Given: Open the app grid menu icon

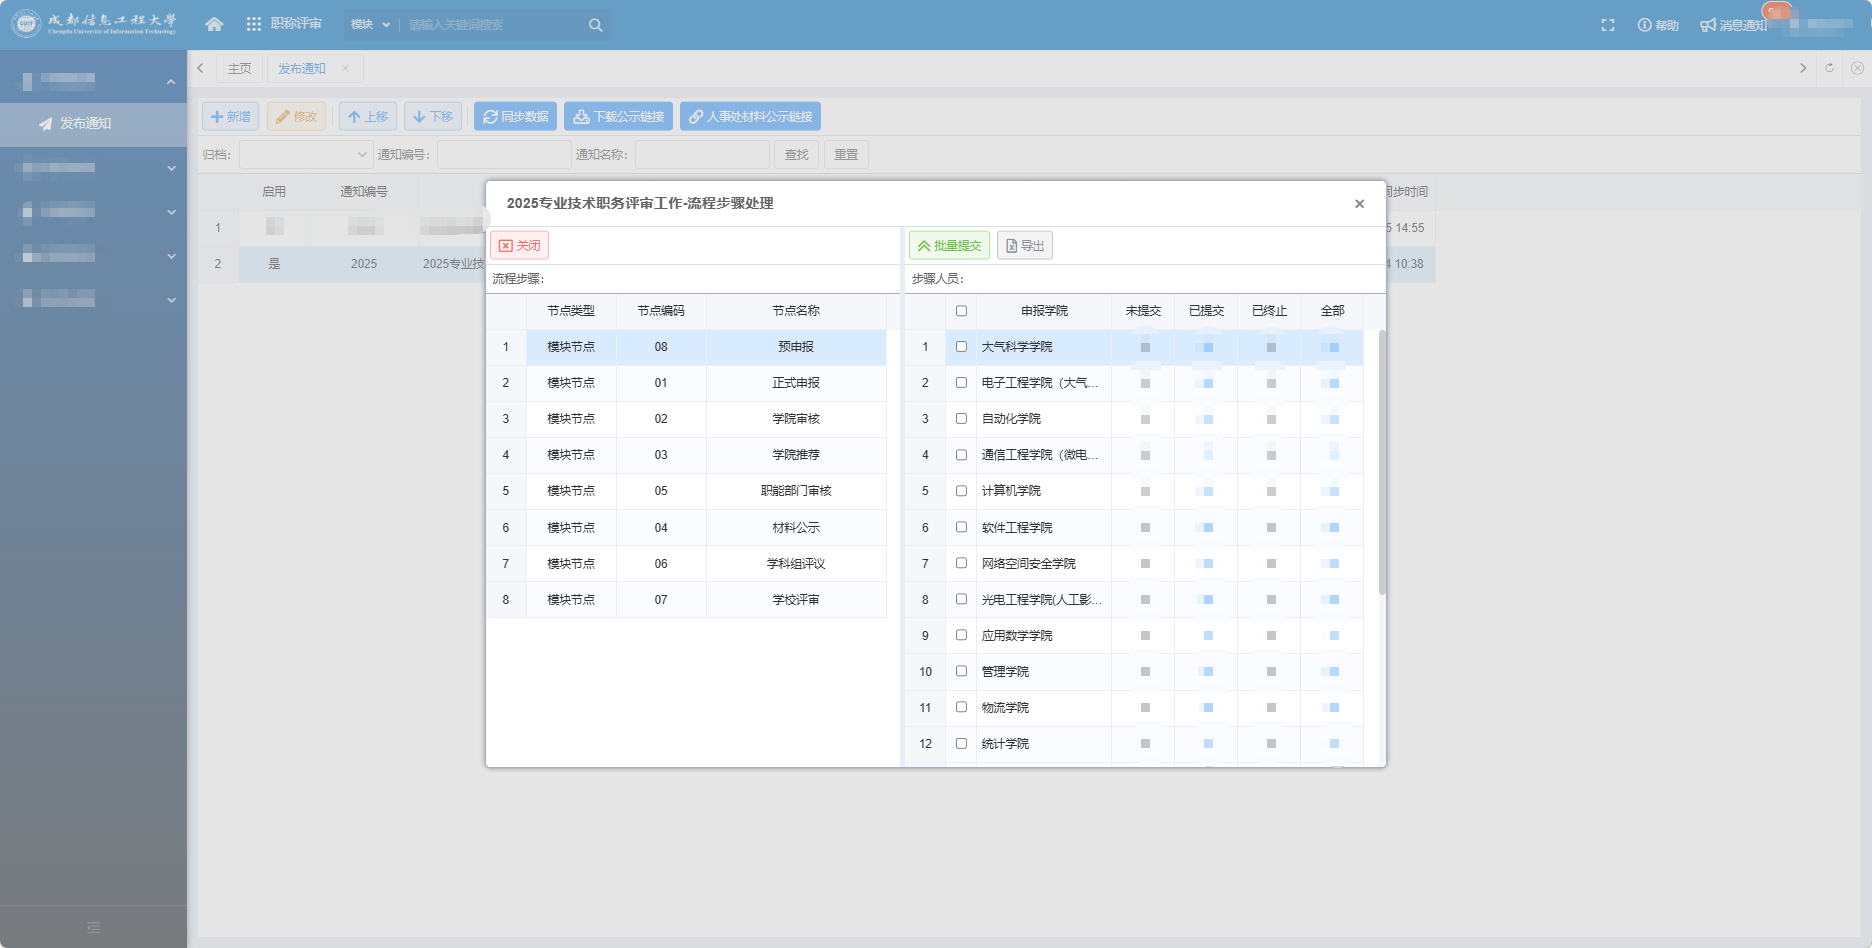Looking at the screenshot, I should (254, 24).
